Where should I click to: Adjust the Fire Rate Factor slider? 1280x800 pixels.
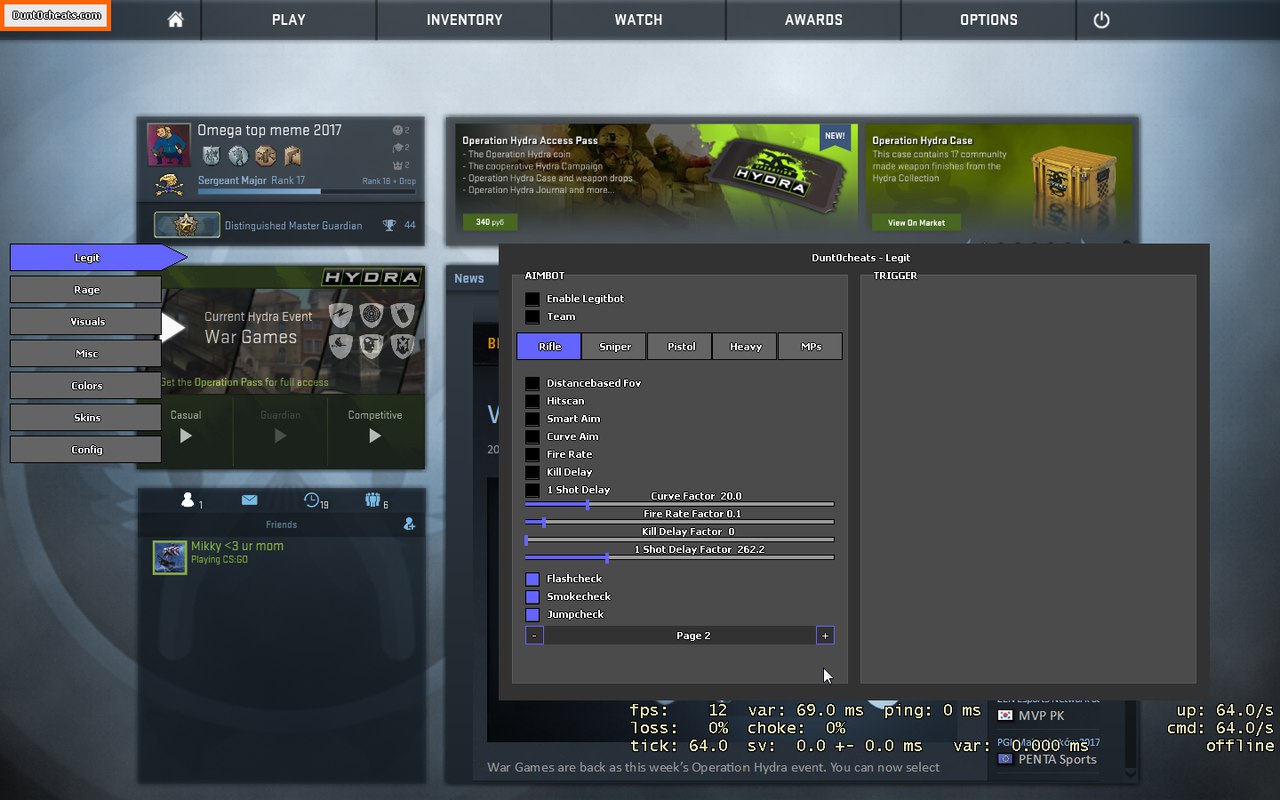point(680,522)
